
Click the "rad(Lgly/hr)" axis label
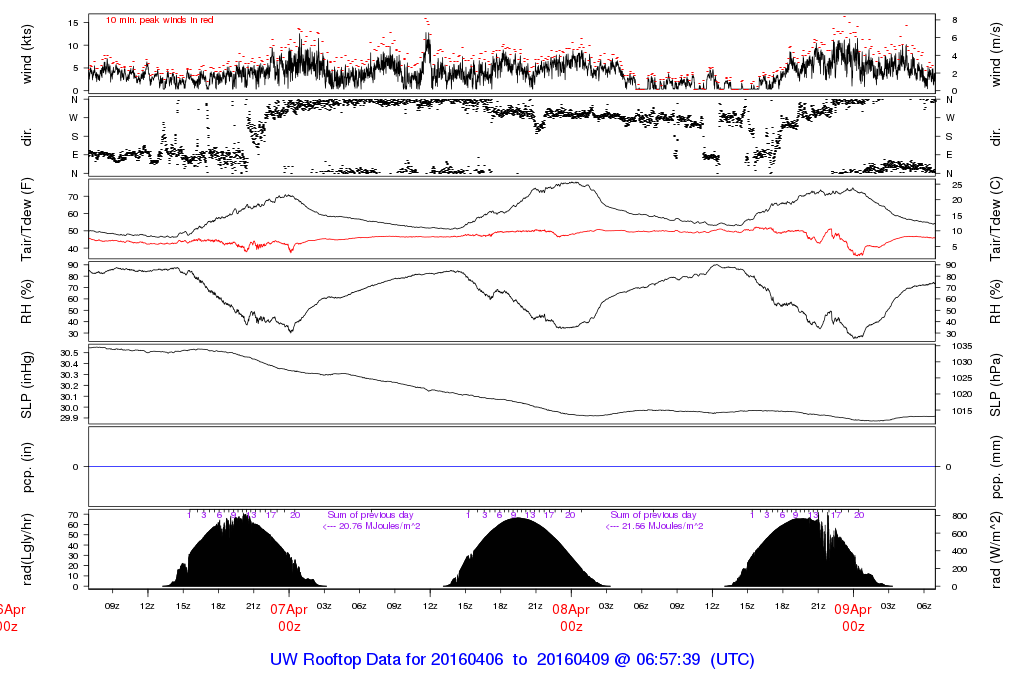click(27, 549)
